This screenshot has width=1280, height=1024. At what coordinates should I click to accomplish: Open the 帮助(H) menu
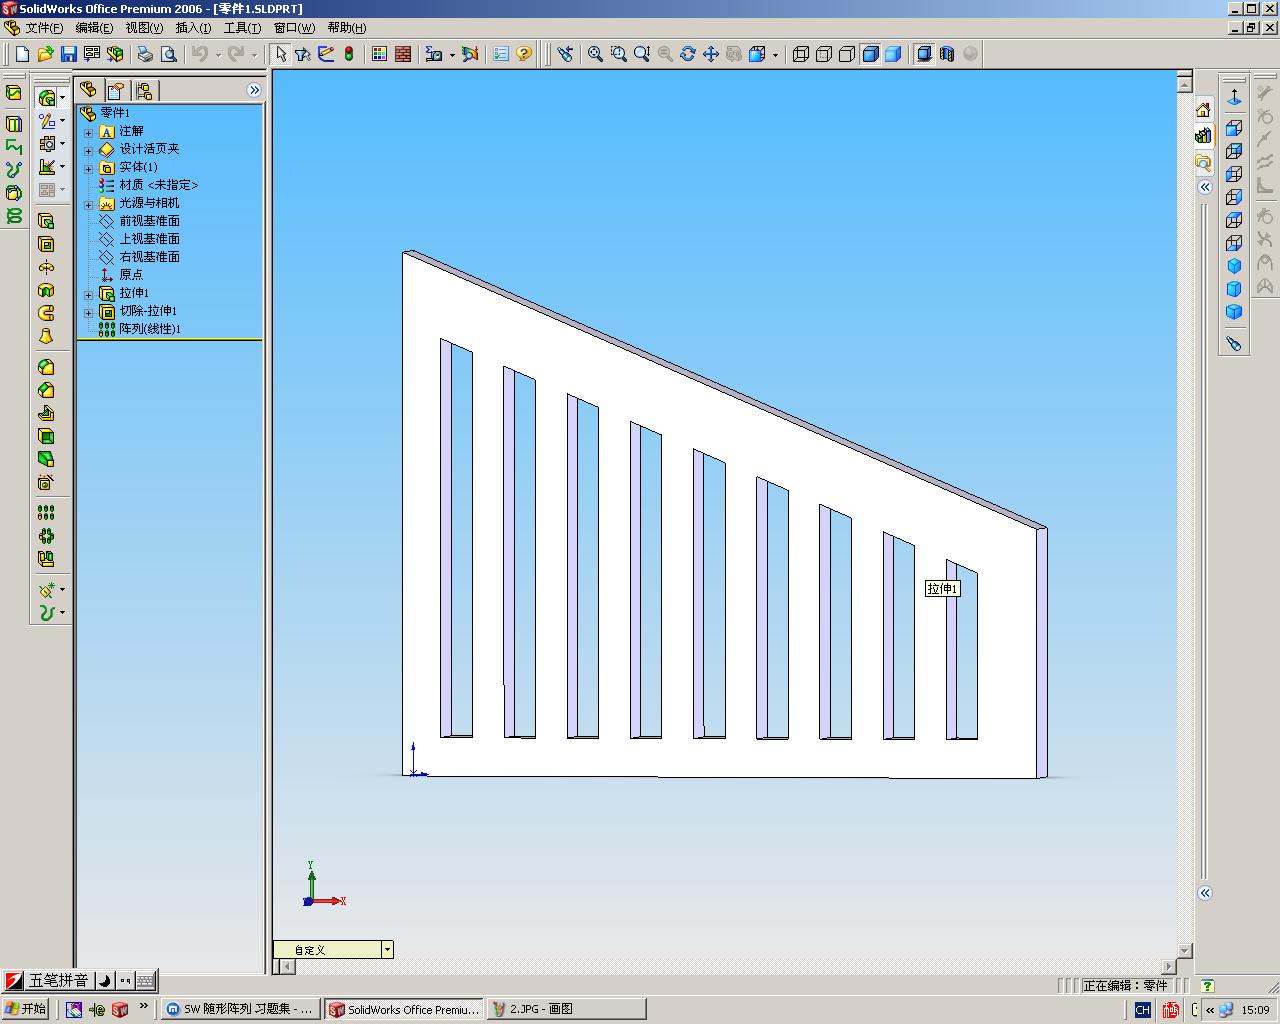347,28
